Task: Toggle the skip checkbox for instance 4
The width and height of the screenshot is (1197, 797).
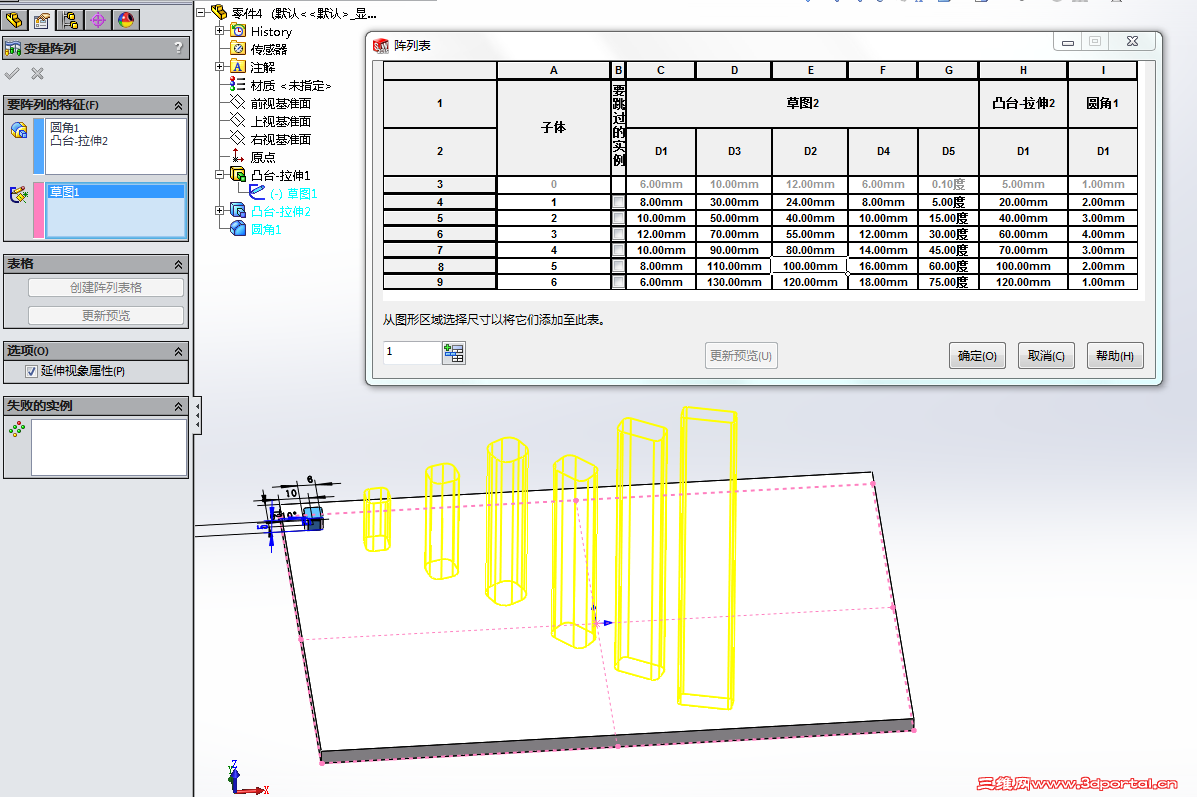Action: pos(618,250)
